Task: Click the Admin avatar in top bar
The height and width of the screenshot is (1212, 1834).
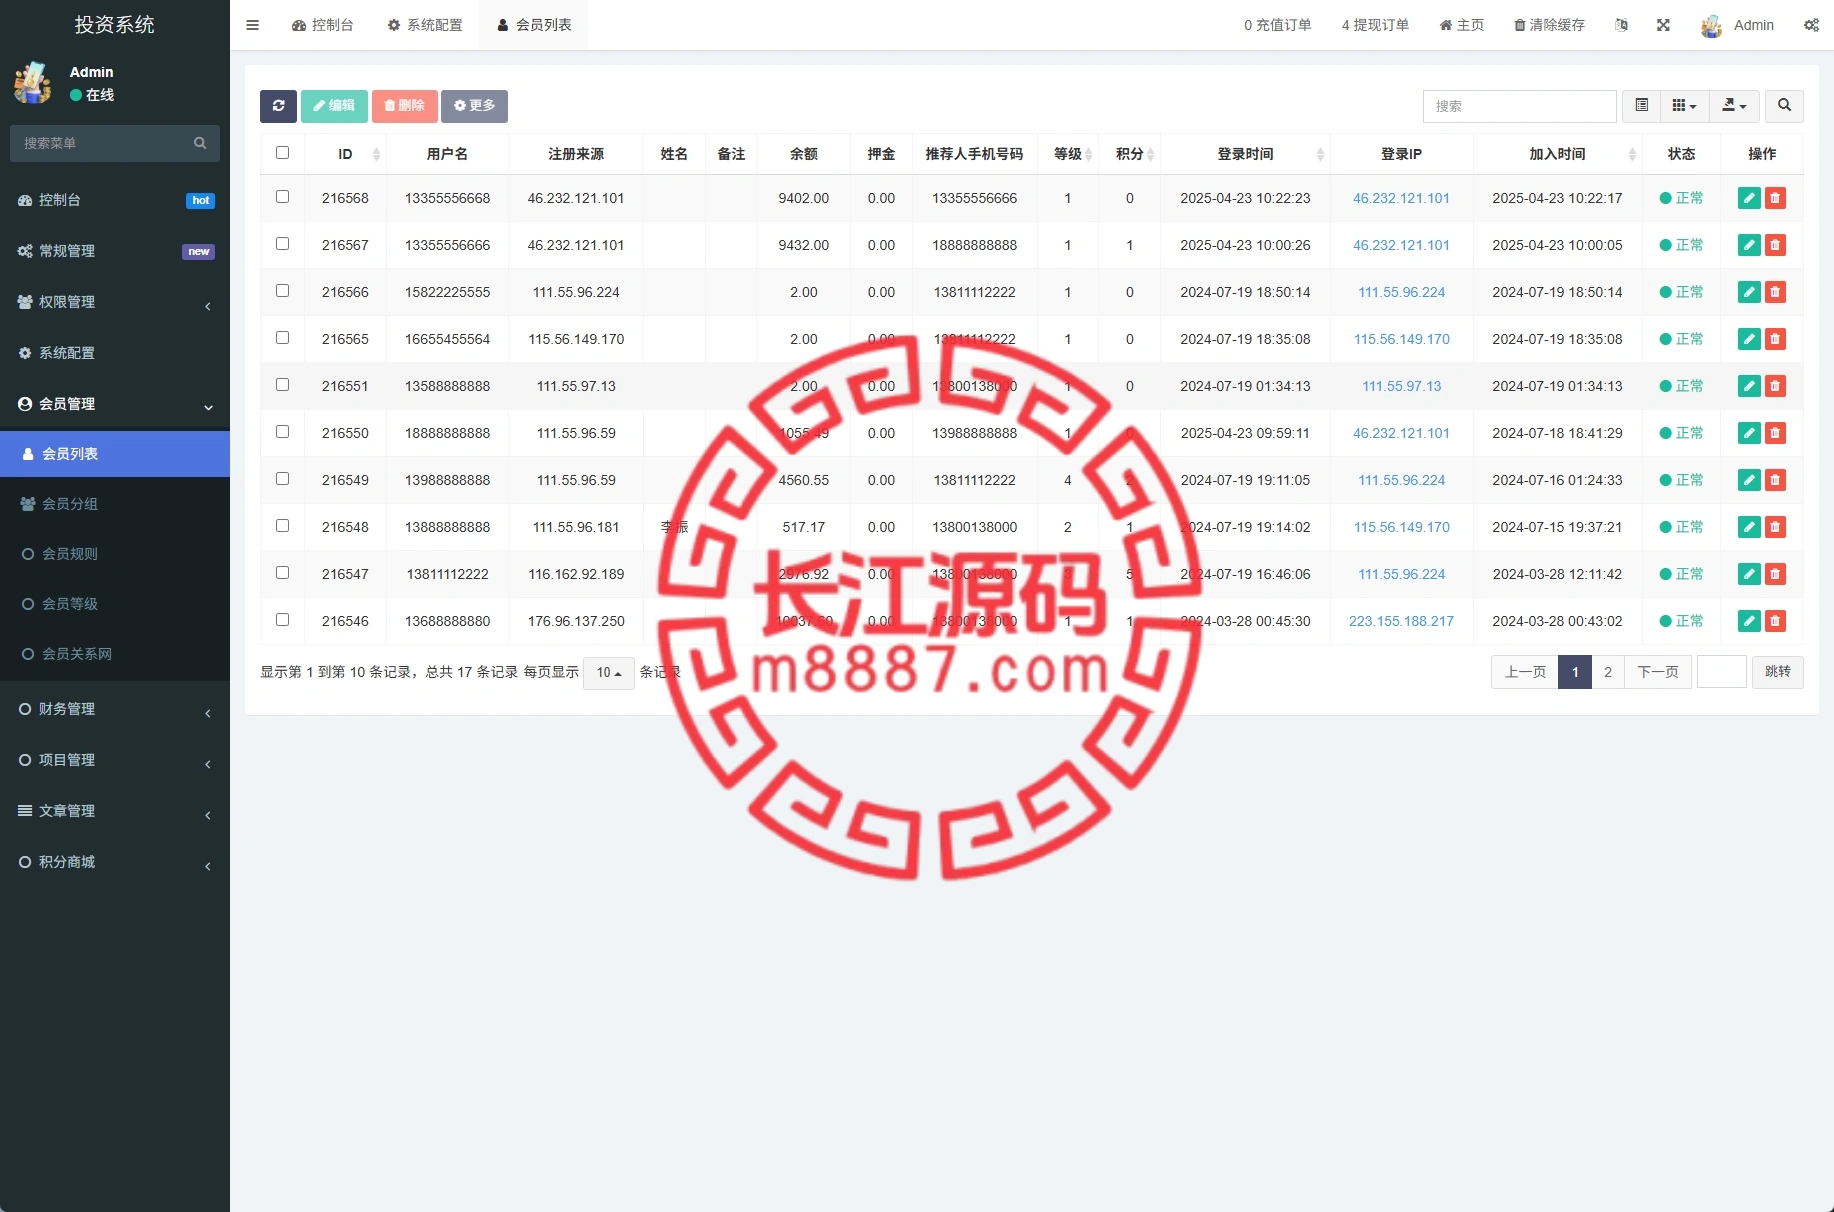Action: [1711, 25]
